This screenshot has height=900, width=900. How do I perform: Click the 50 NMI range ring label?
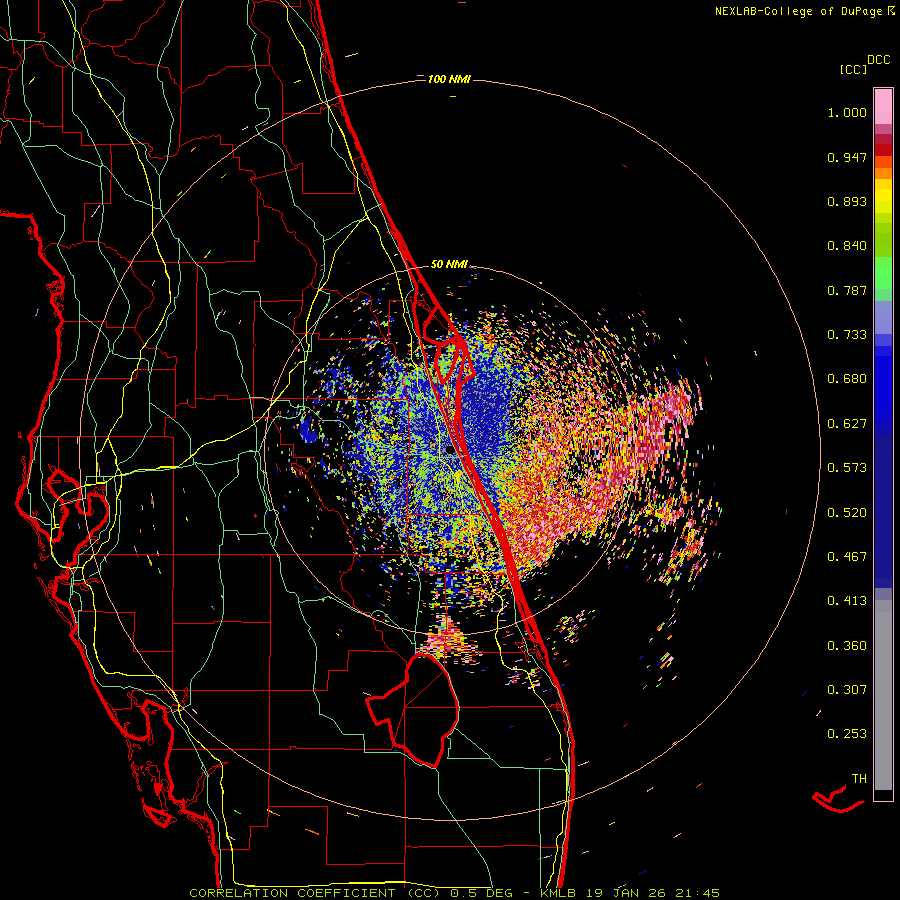coord(449,265)
